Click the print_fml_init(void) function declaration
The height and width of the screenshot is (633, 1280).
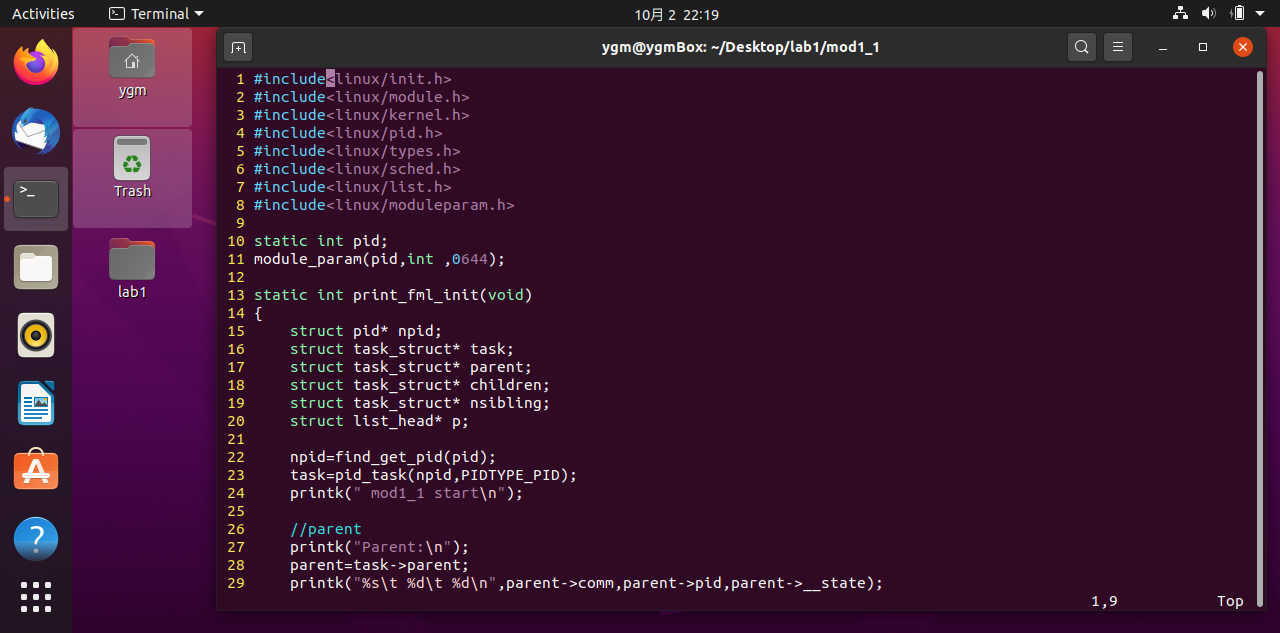393,295
